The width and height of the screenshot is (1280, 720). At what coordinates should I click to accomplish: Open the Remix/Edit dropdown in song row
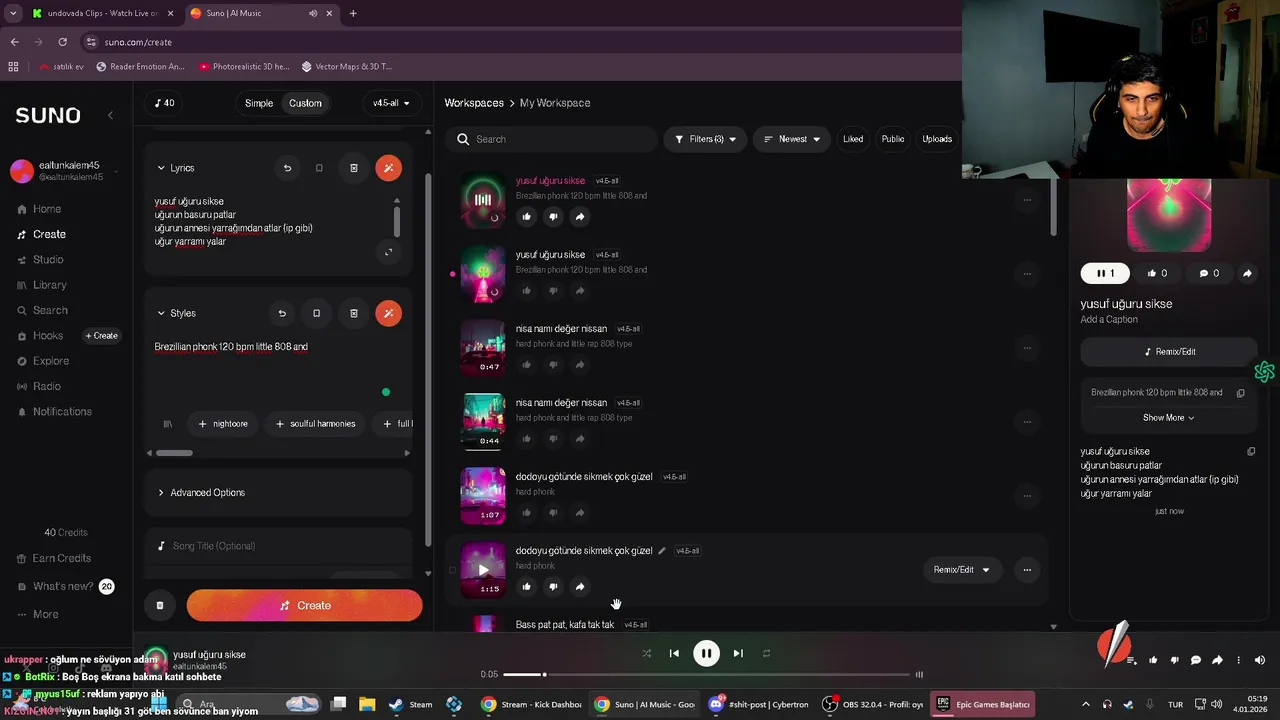pyautogui.click(x=962, y=570)
